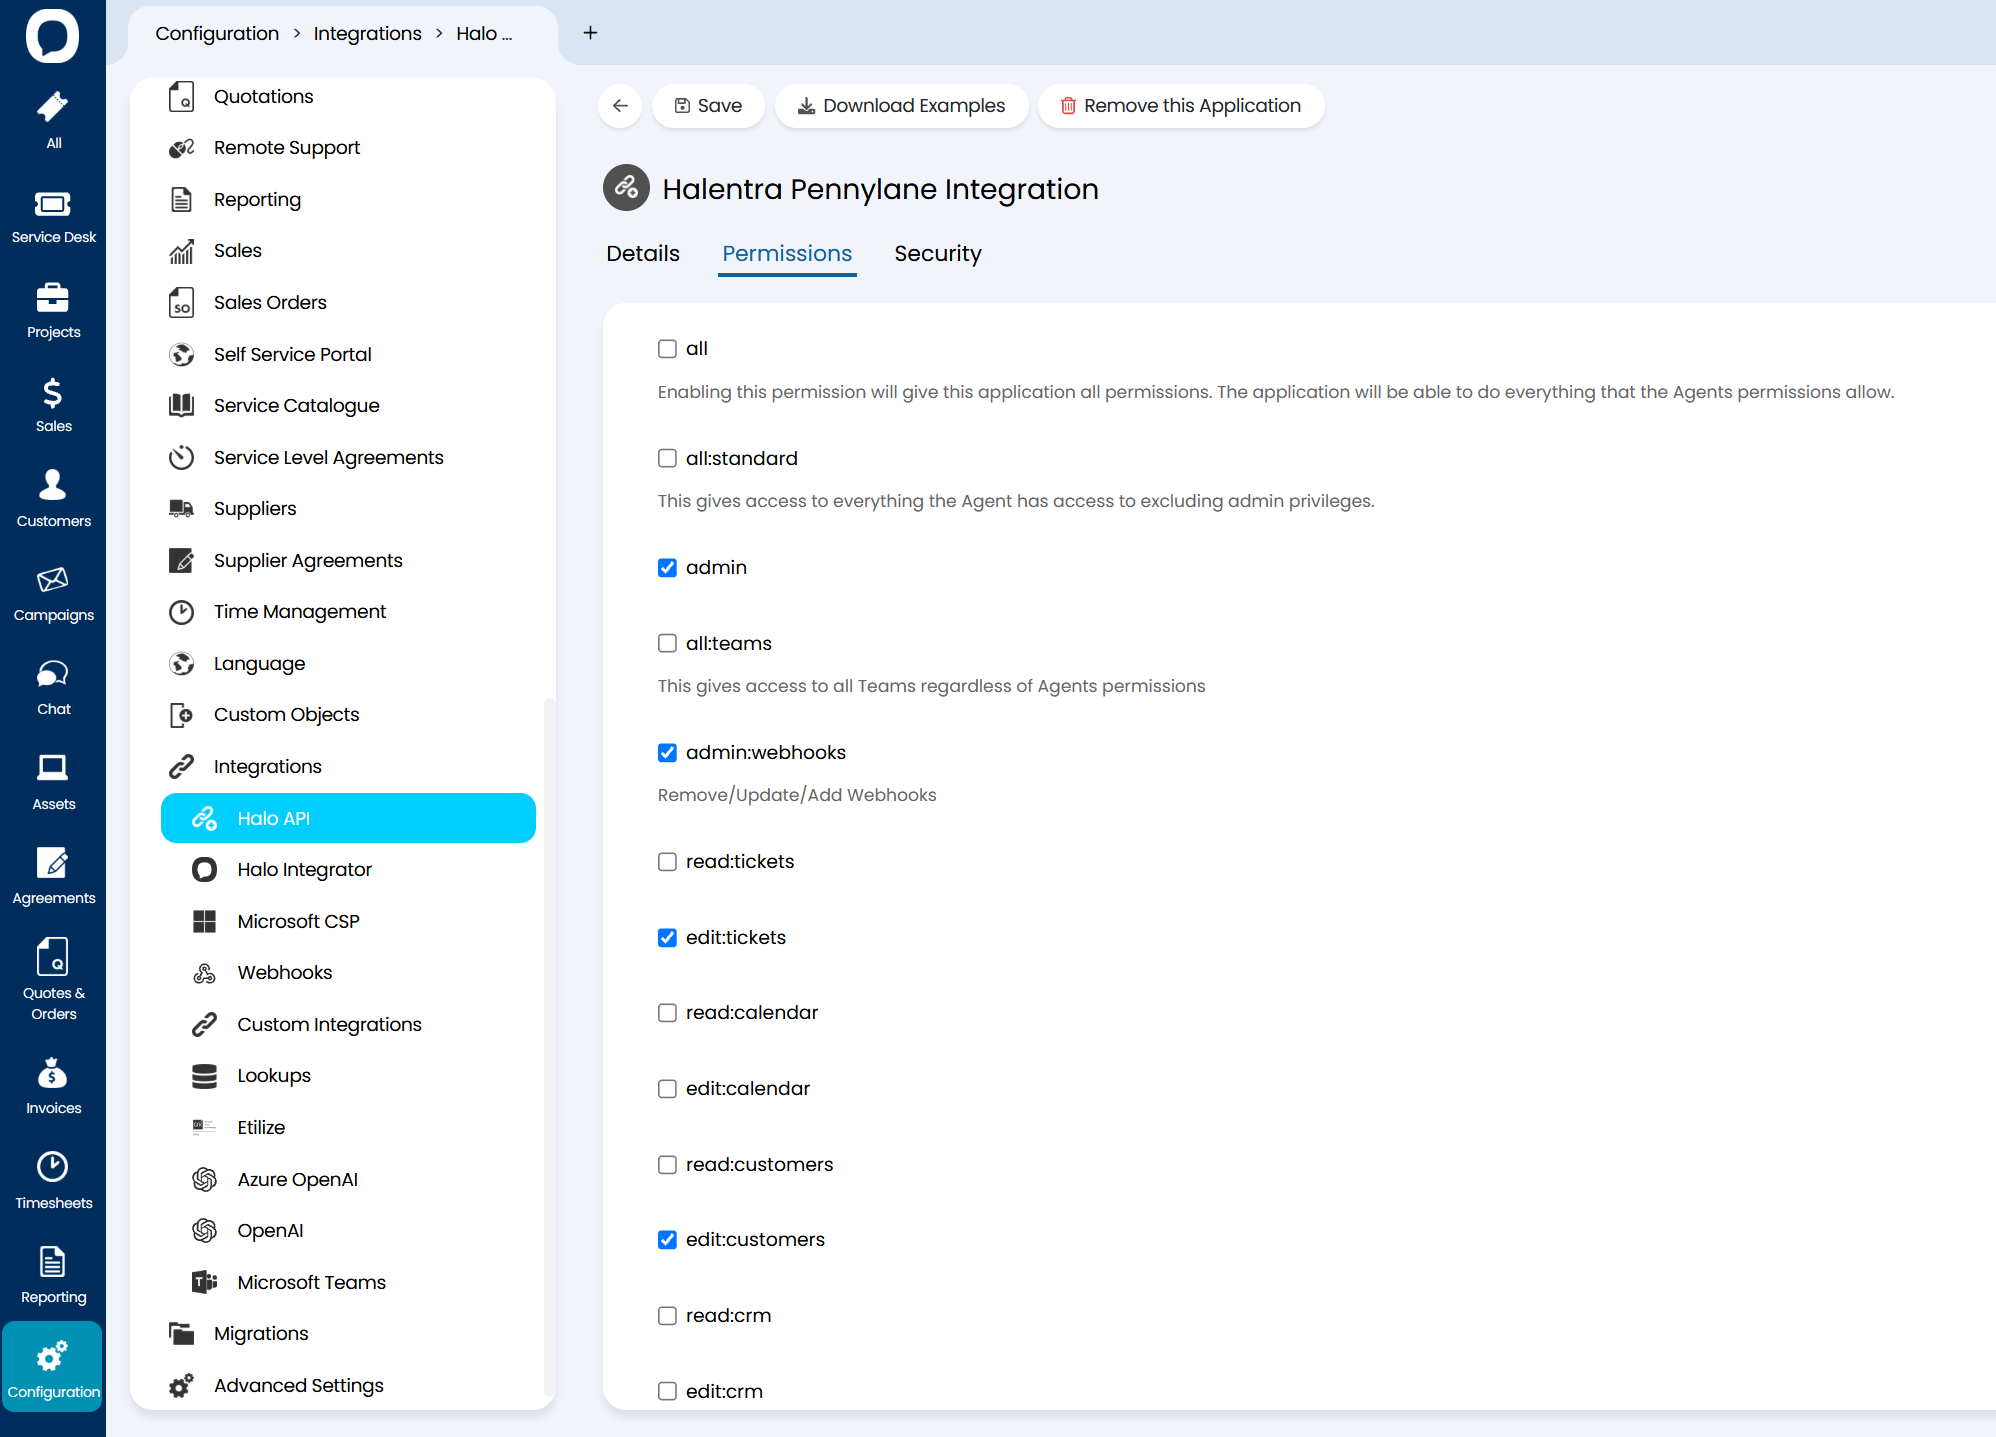Click Halo in the breadcrumb
The height and width of the screenshot is (1437, 1996).
point(484,33)
